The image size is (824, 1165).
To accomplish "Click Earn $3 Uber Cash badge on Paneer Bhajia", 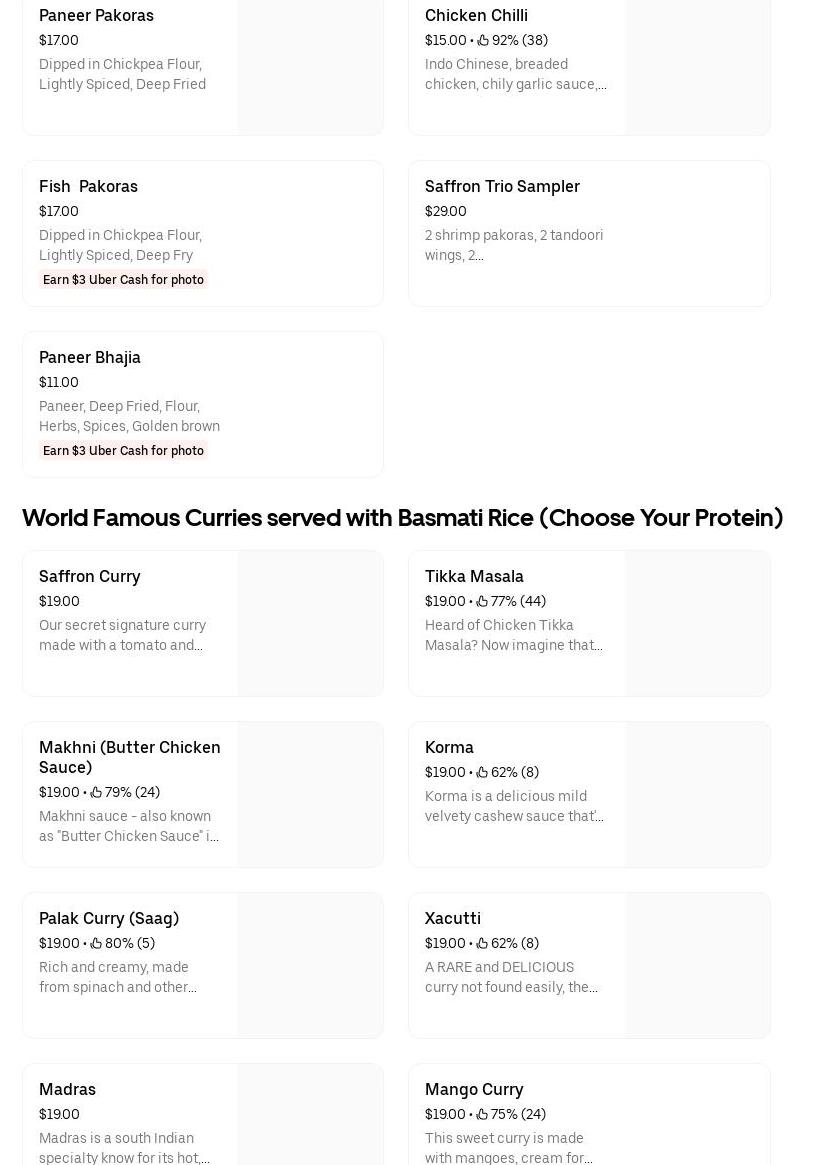I will pos(123,450).
